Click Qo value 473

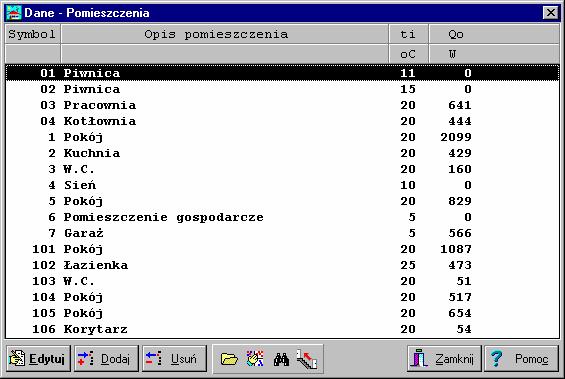pyautogui.click(x=460, y=265)
